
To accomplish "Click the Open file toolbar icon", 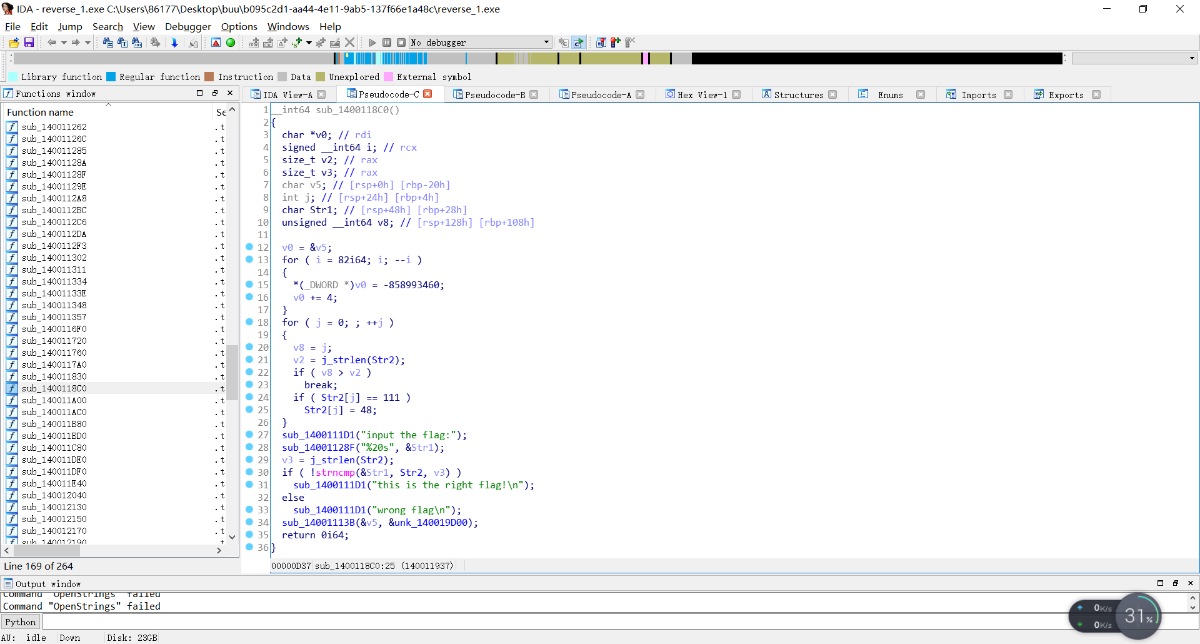I will [x=13, y=43].
